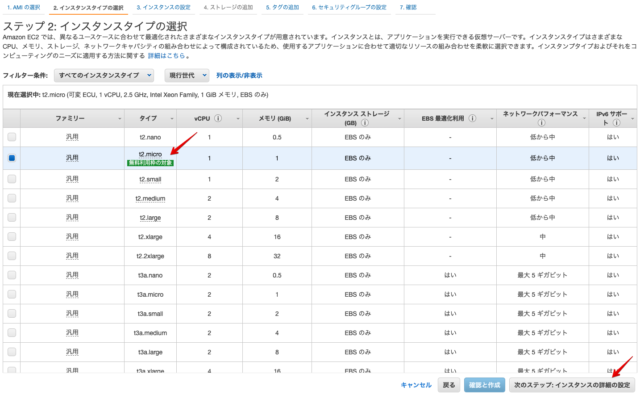Click the t2.2xlarge type cell
The width and height of the screenshot is (640, 395).
[x=150, y=256]
